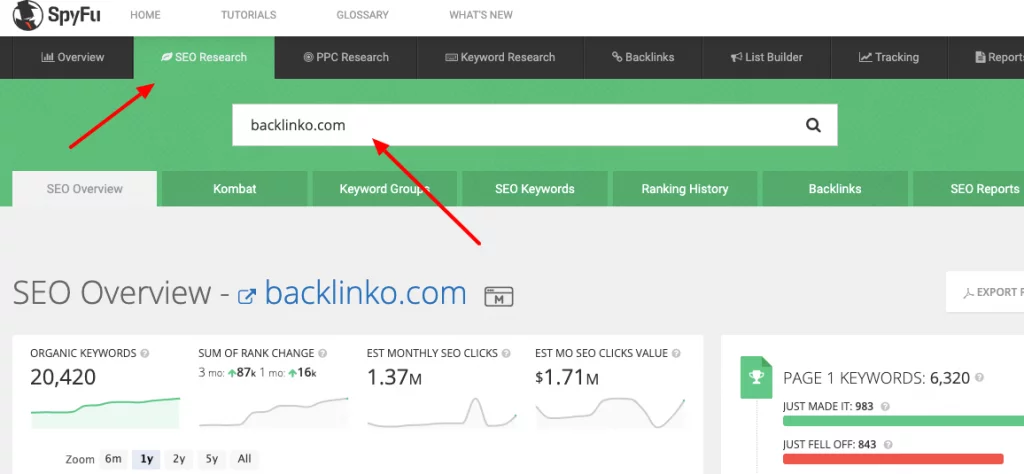Select the SEO Research main tab
Image resolution: width=1024 pixels, height=474 pixels.
click(204, 57)
